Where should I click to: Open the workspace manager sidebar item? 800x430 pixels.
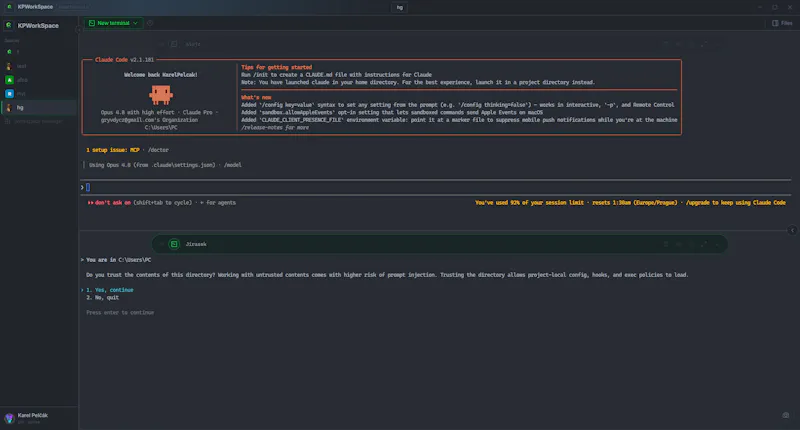click(x=34, y=121)
